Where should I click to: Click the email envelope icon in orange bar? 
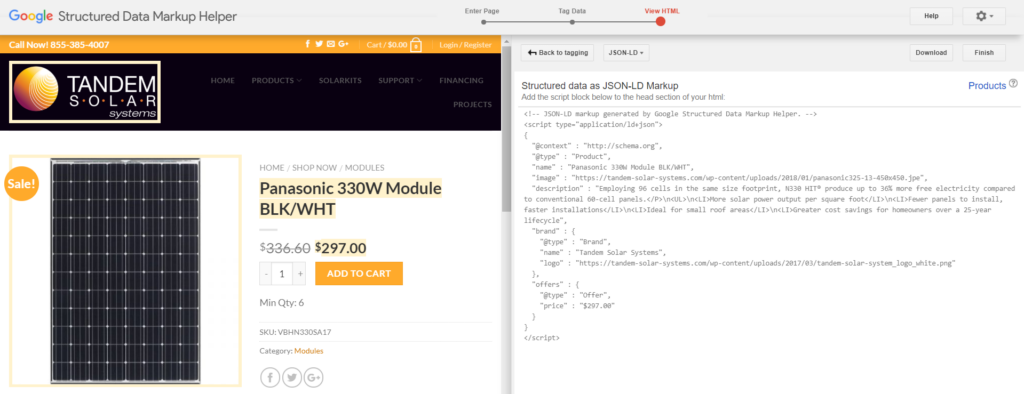tap(330, 44)
